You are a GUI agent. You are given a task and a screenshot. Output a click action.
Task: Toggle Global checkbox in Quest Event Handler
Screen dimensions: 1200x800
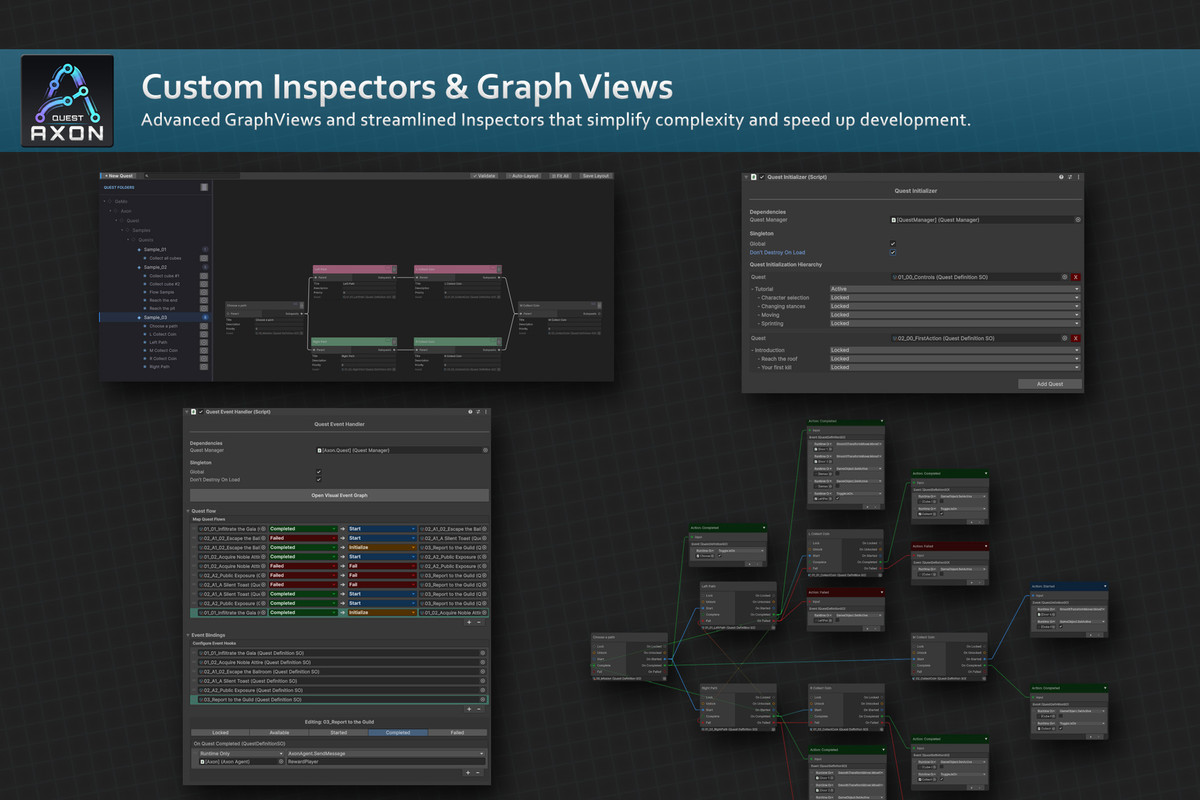(319, 472)
